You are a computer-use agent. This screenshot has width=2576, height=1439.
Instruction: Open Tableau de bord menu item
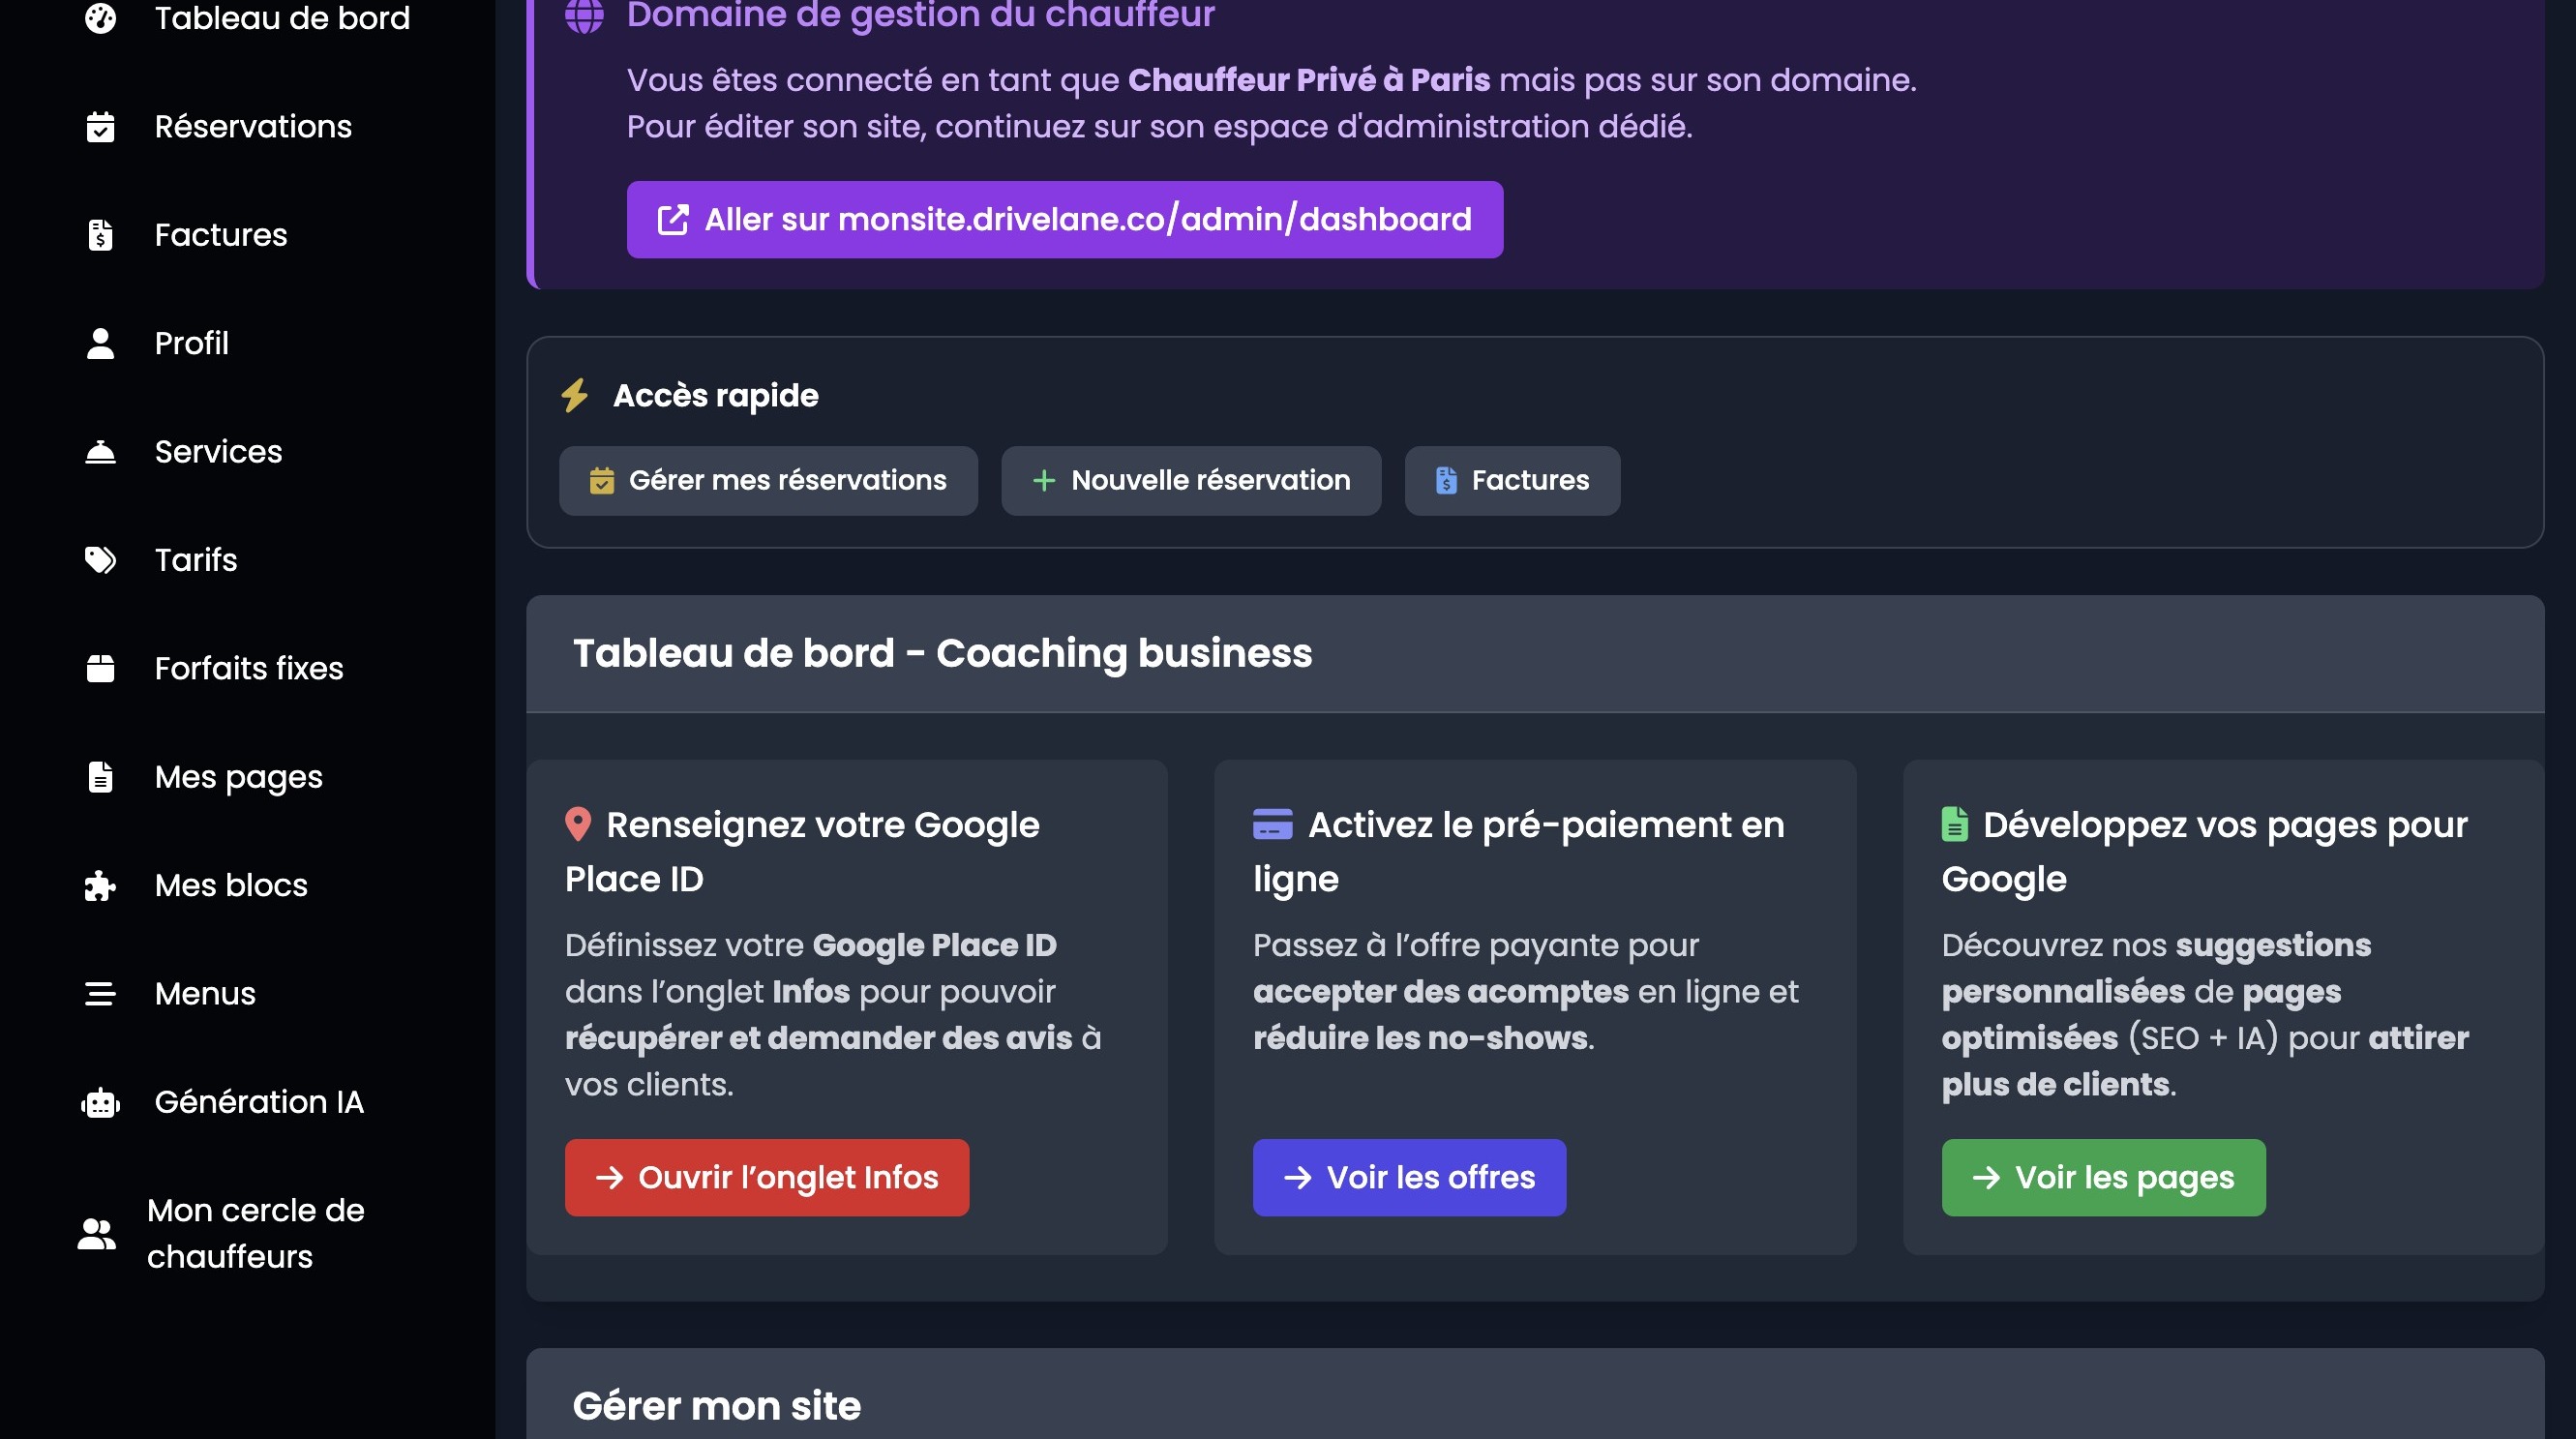pos(281,18)
